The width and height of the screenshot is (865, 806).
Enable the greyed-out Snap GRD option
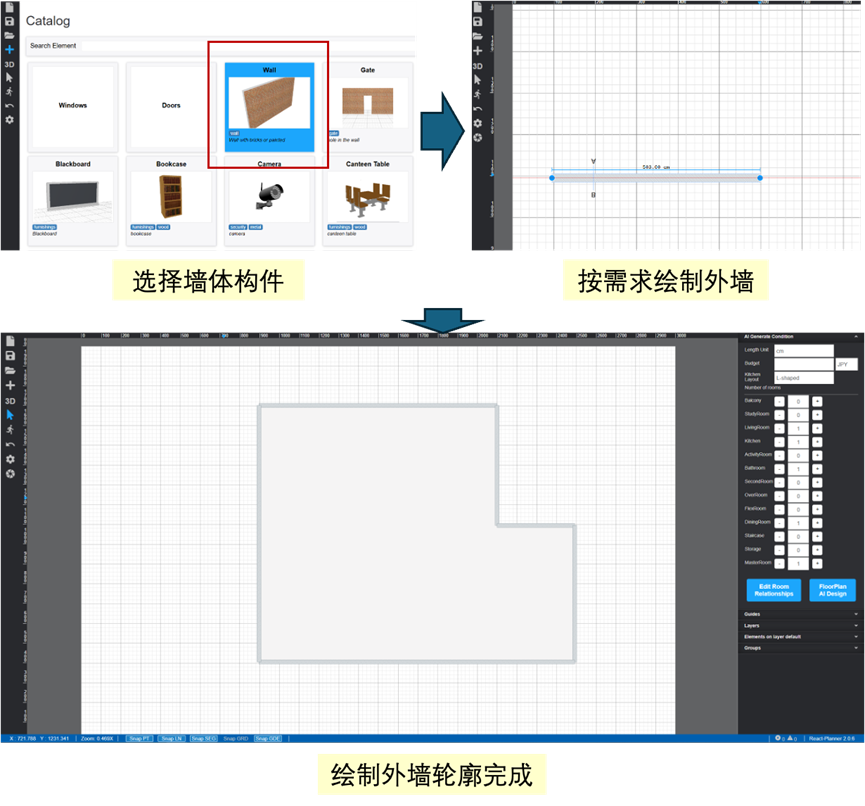click(236, 739)
